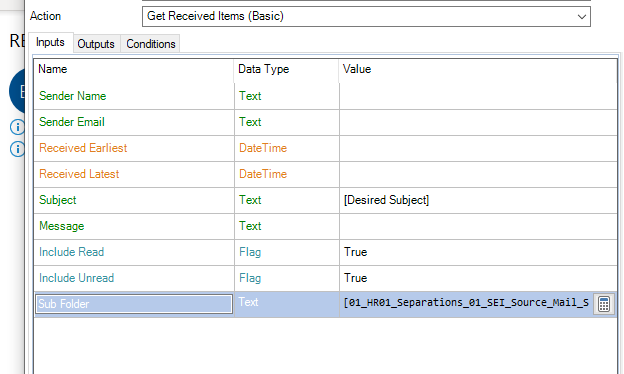Viewport: 624px width, 374px height.
Task: Edit the Received Latest value cell
Action: click(x=478, y=174)
